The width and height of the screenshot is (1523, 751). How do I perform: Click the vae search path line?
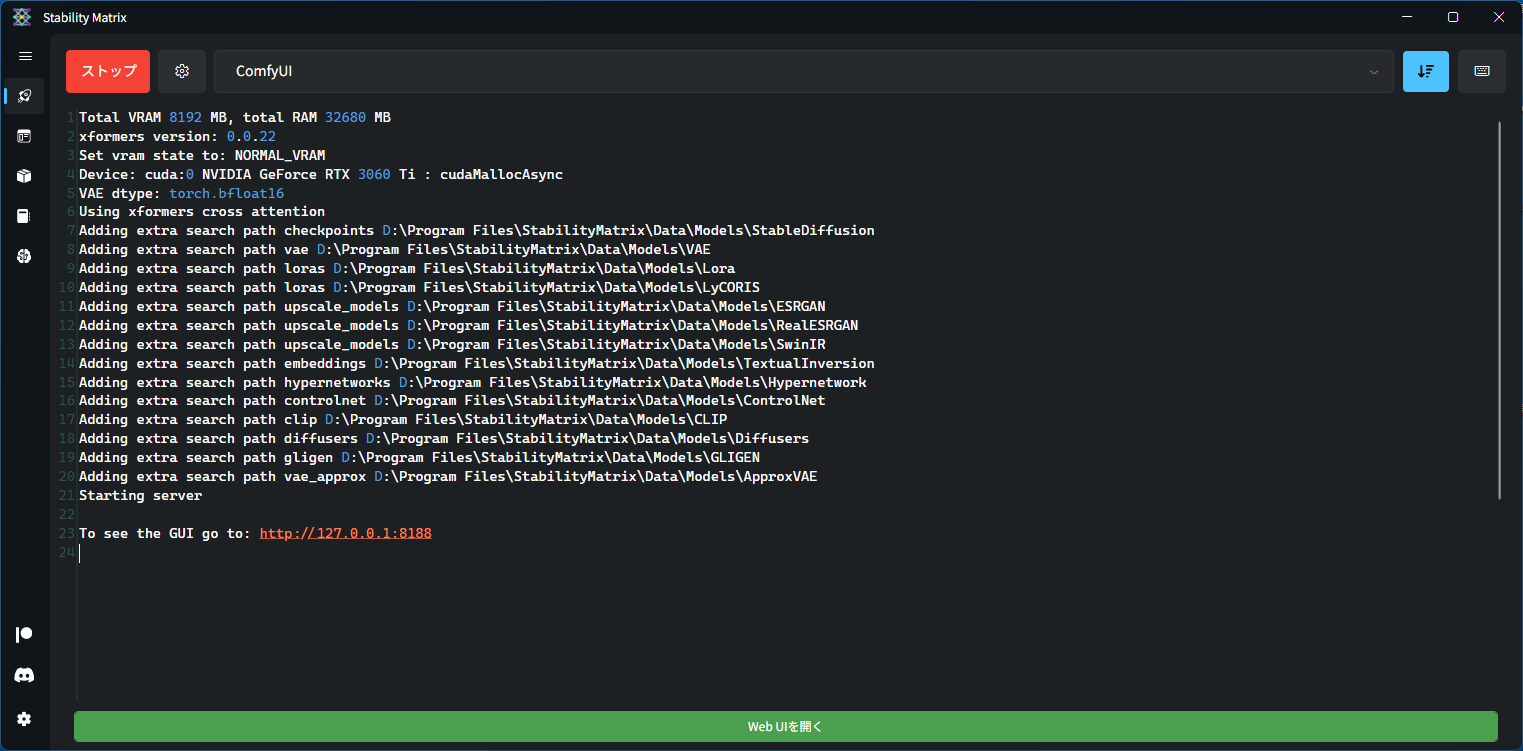(395, 249)
